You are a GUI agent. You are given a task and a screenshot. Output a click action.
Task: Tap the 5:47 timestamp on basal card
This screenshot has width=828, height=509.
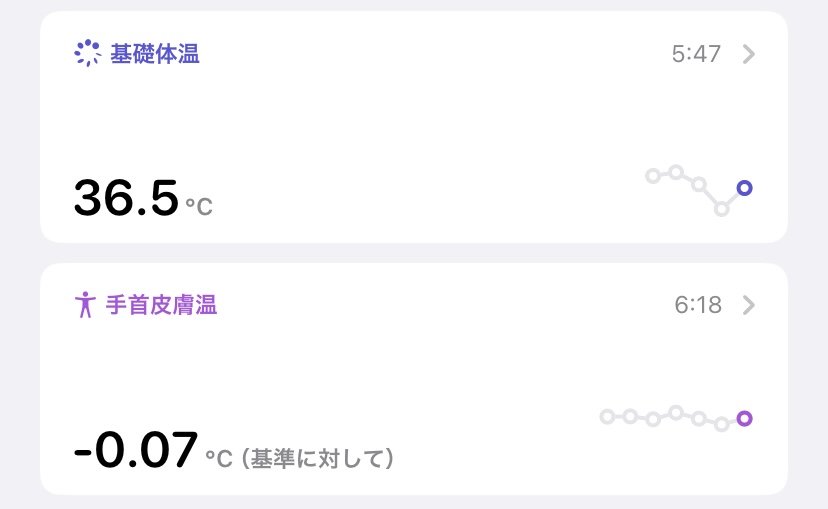tap(696, 54)
